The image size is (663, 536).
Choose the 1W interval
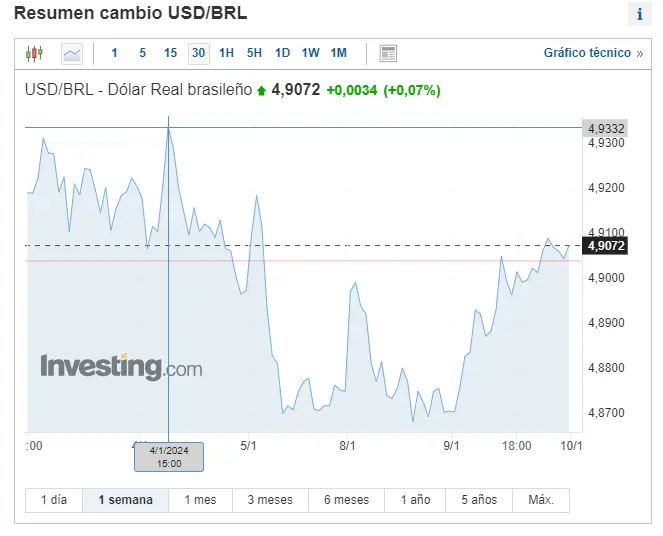pos(310,53)
